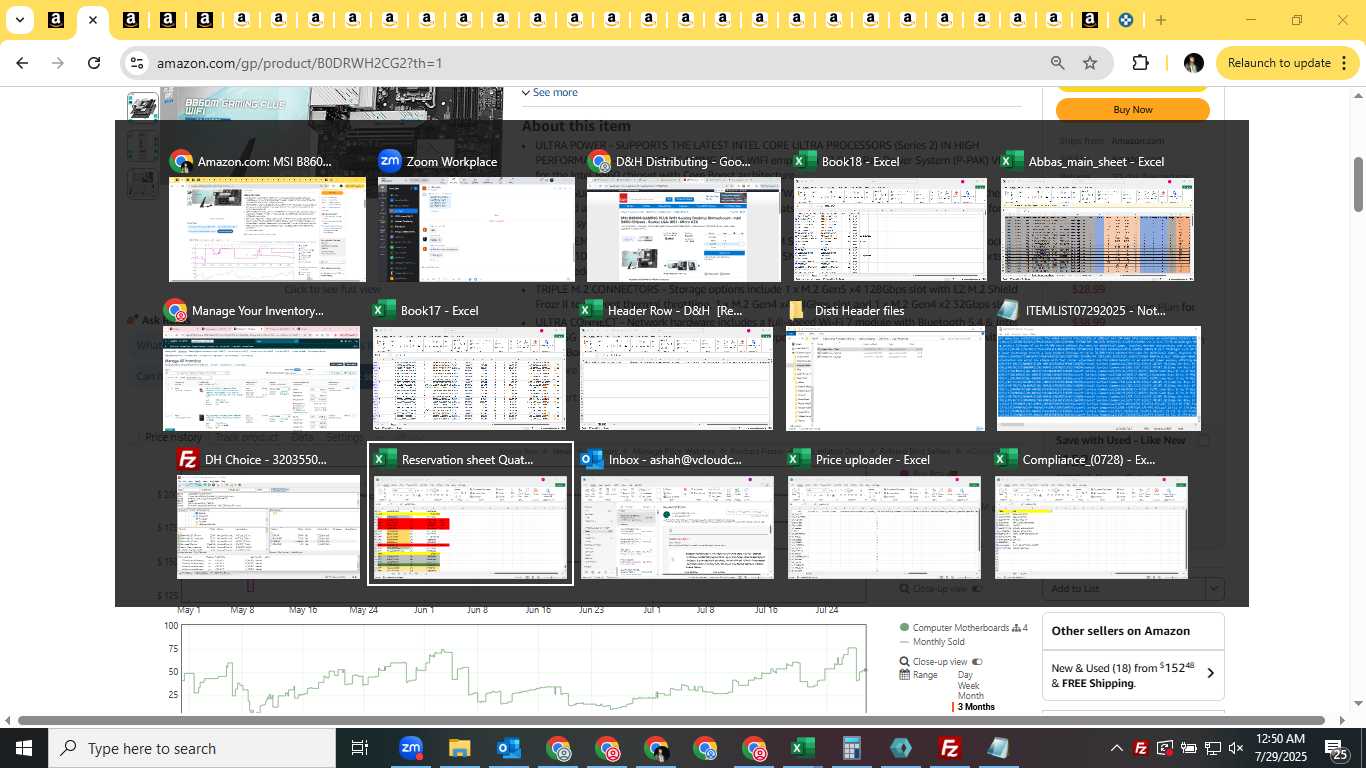Open Outlook from the taskbar
This screenshot has width=1366, height=768.
(508, 748)
